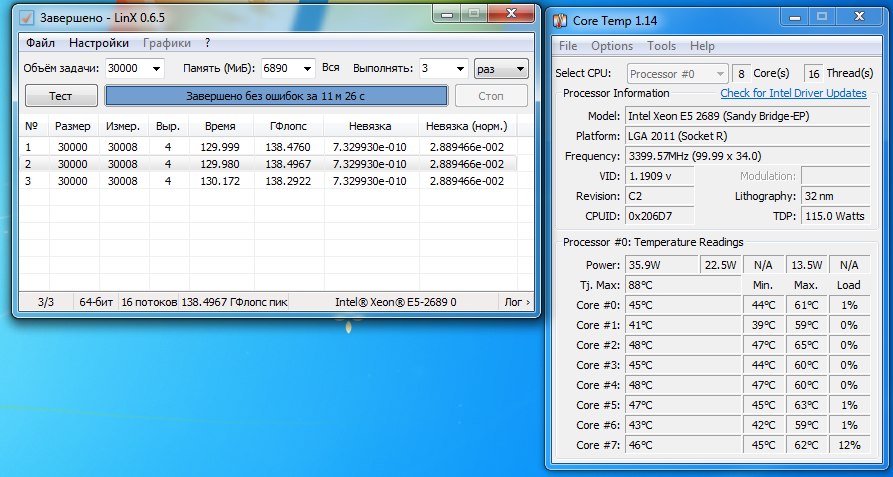Click the Выр. column header

[x=169, y=126]
